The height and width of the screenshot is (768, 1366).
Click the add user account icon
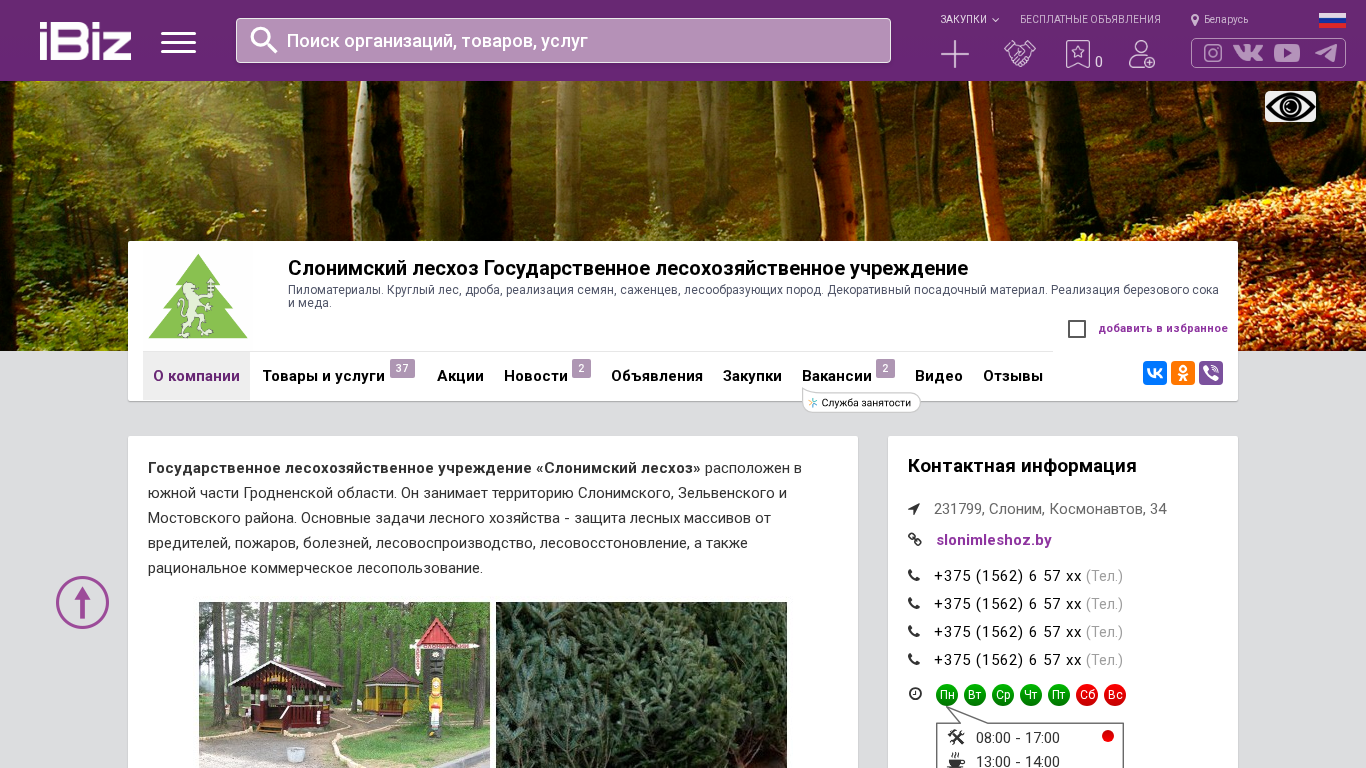[1141, 54]
